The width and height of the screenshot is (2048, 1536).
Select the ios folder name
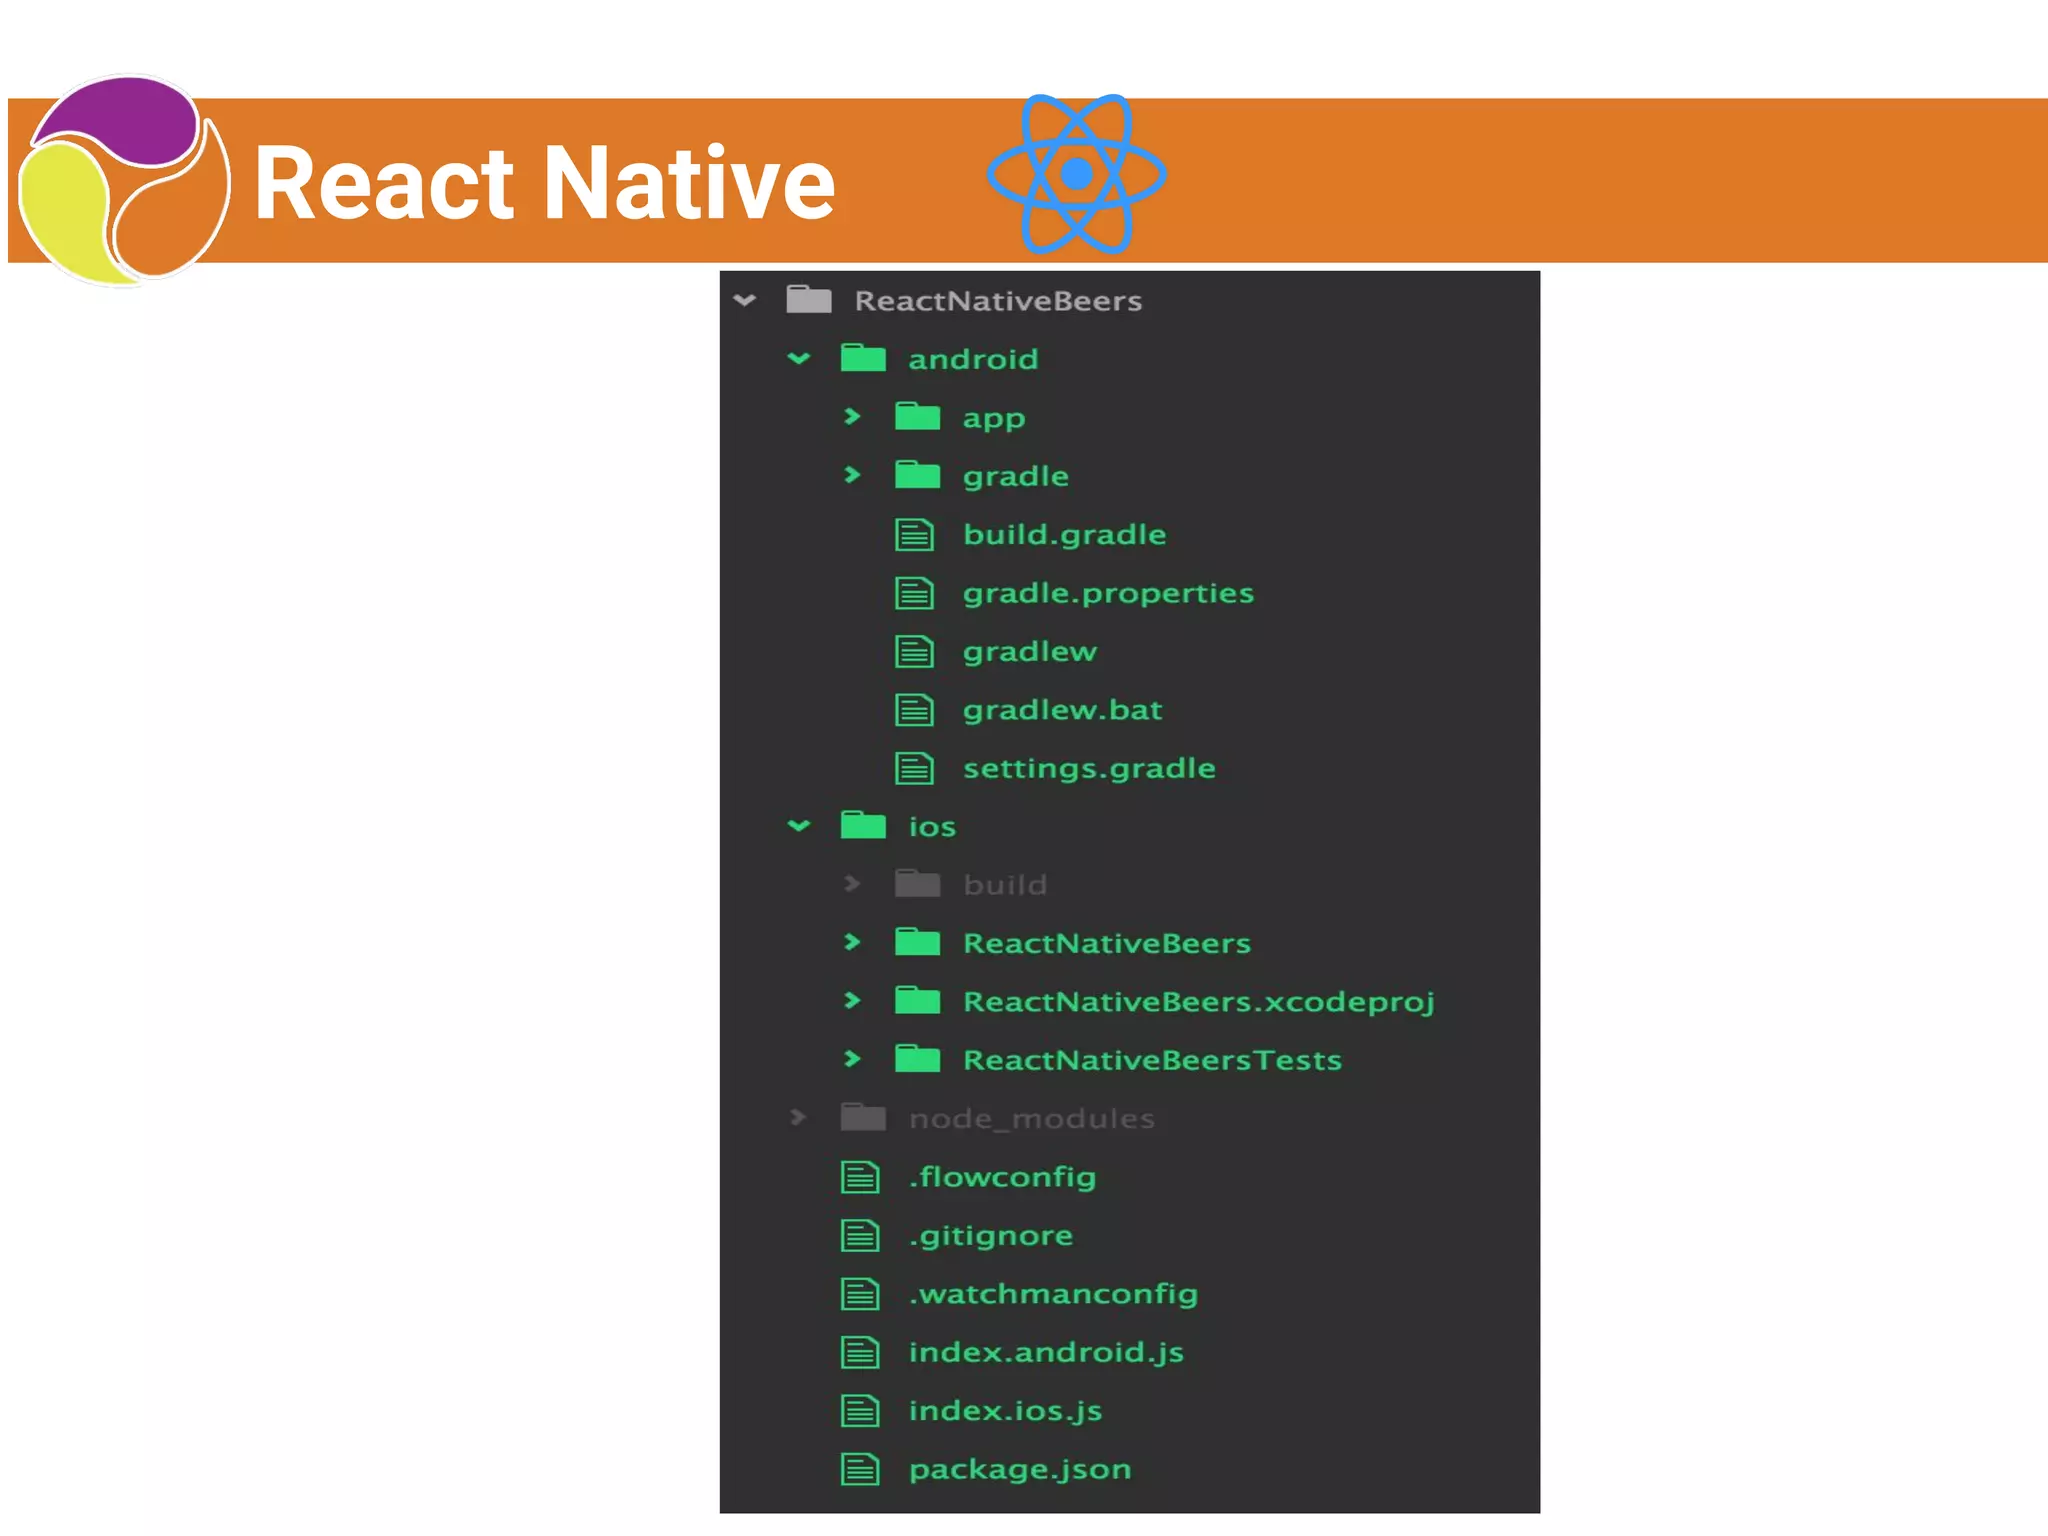pos(932,827)
